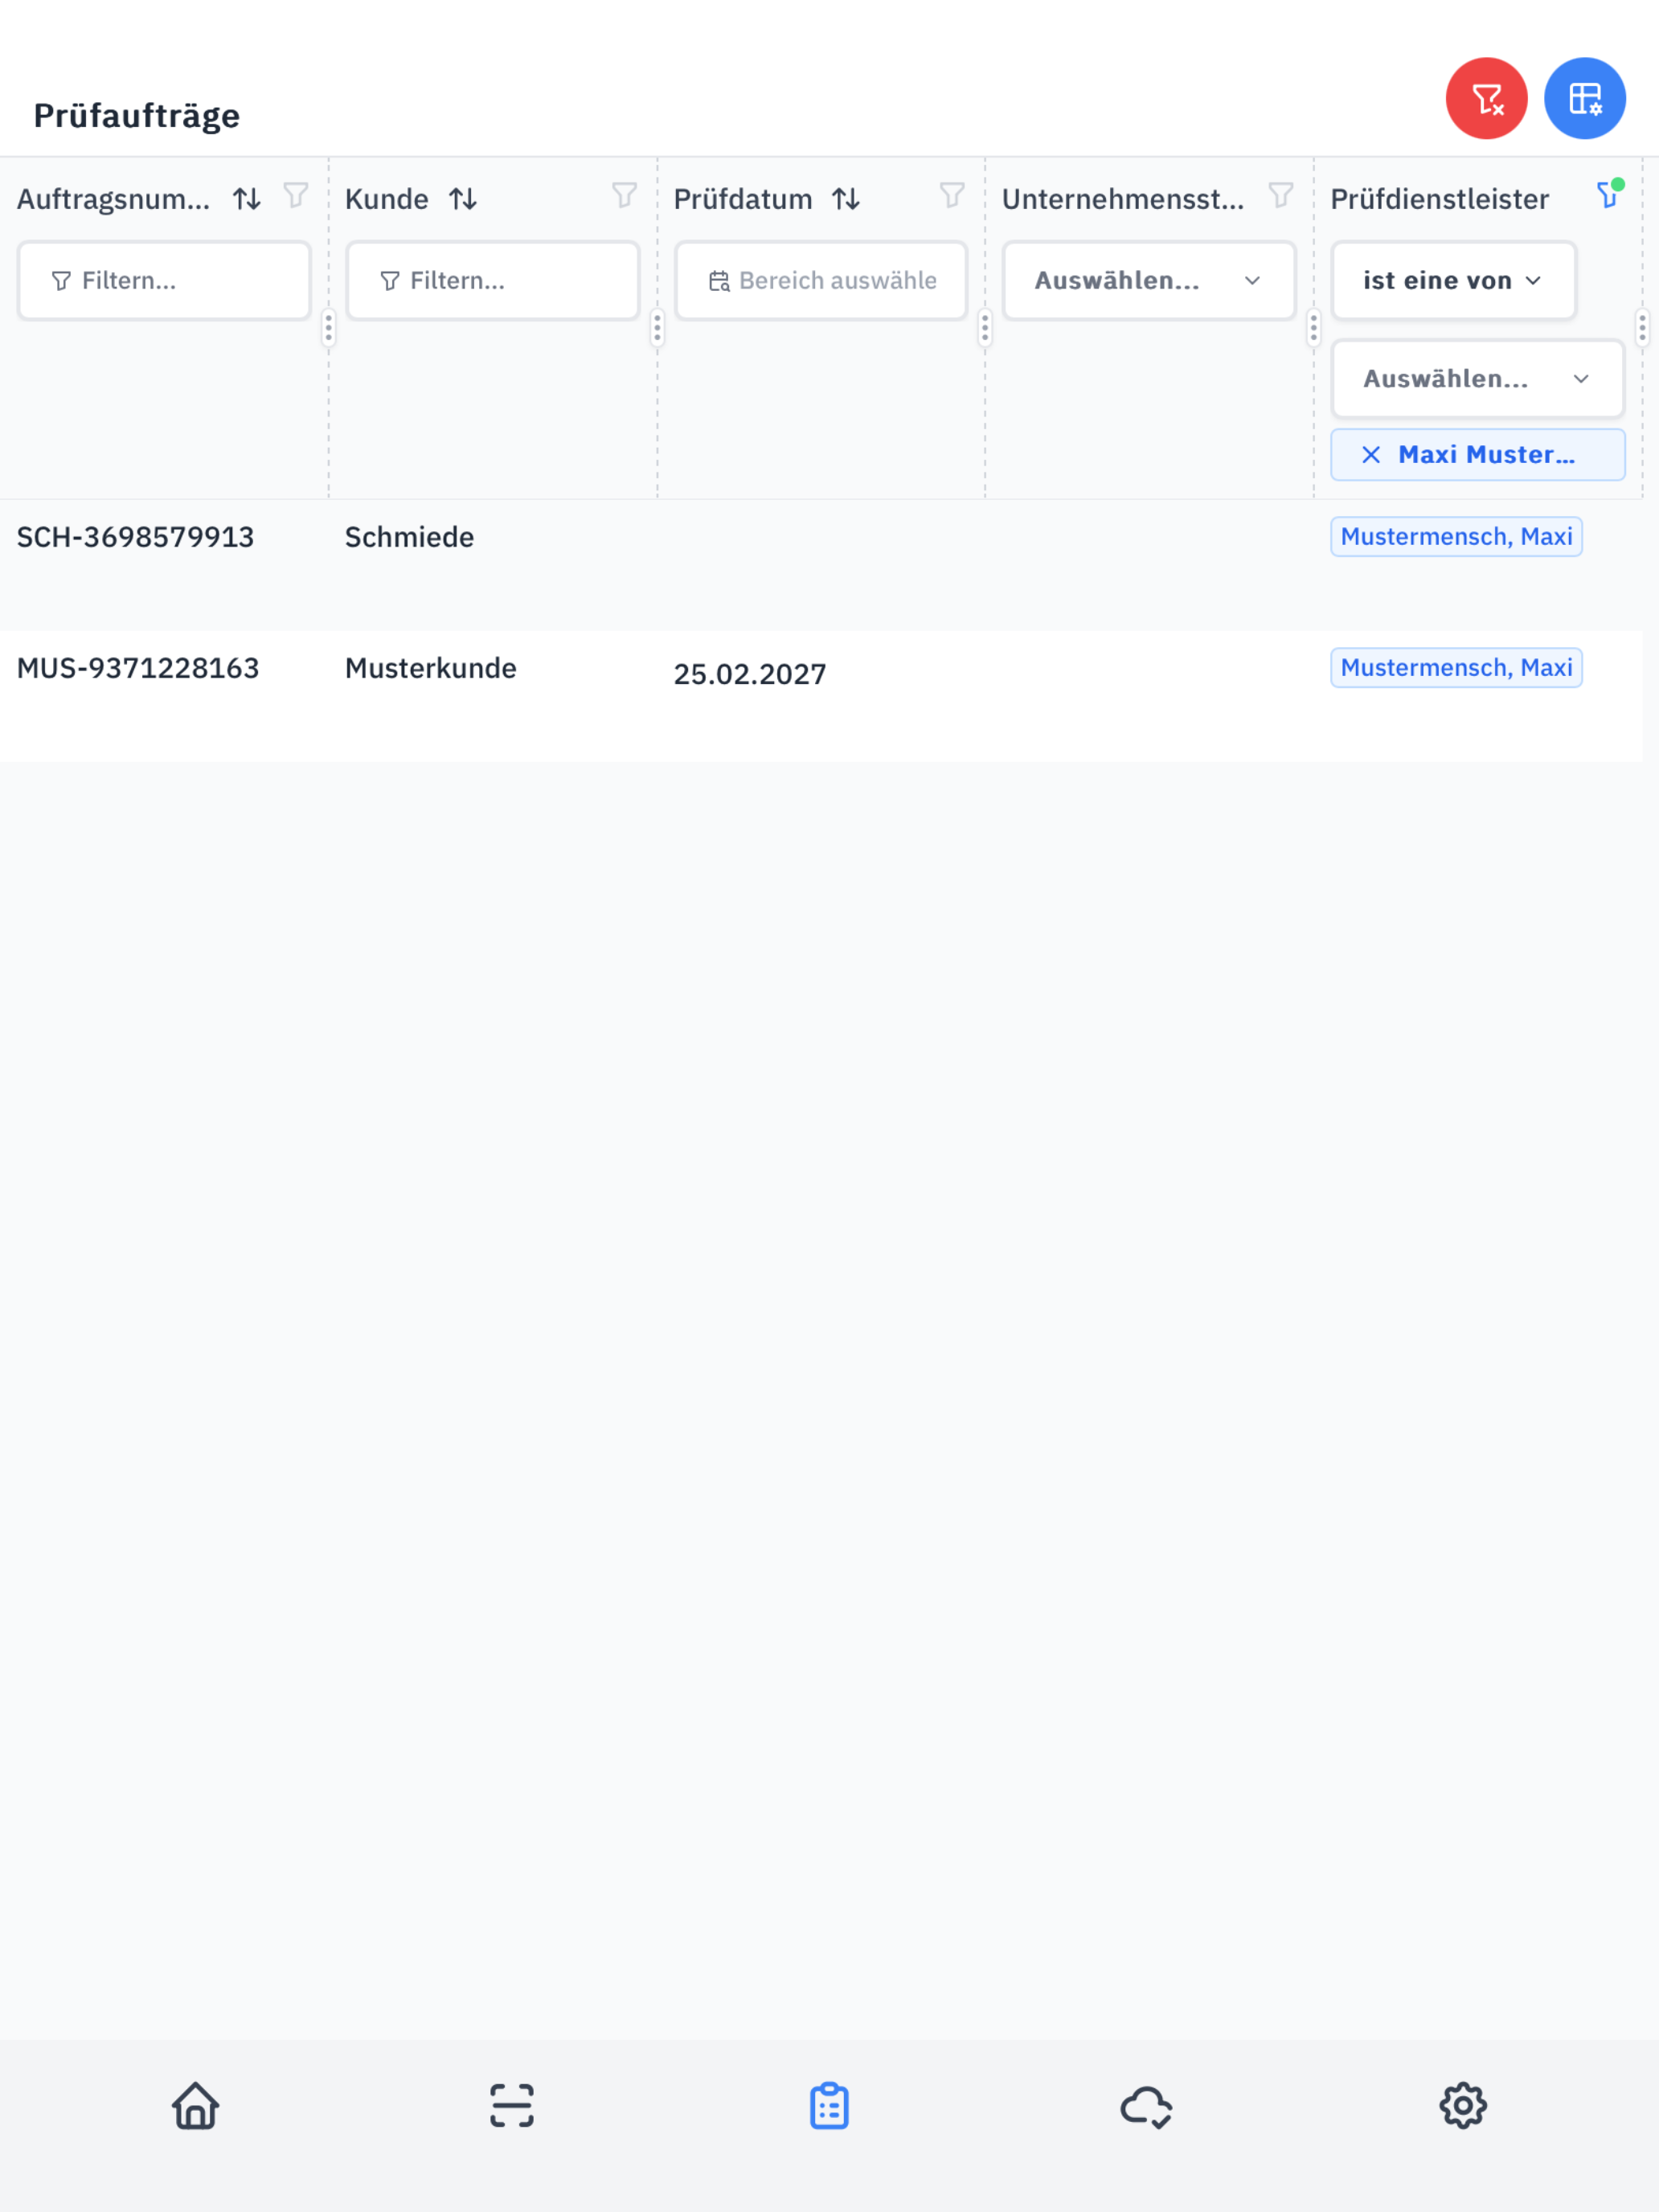
Task: Click the Prüfaufträge page title
Action: point(137,115)
